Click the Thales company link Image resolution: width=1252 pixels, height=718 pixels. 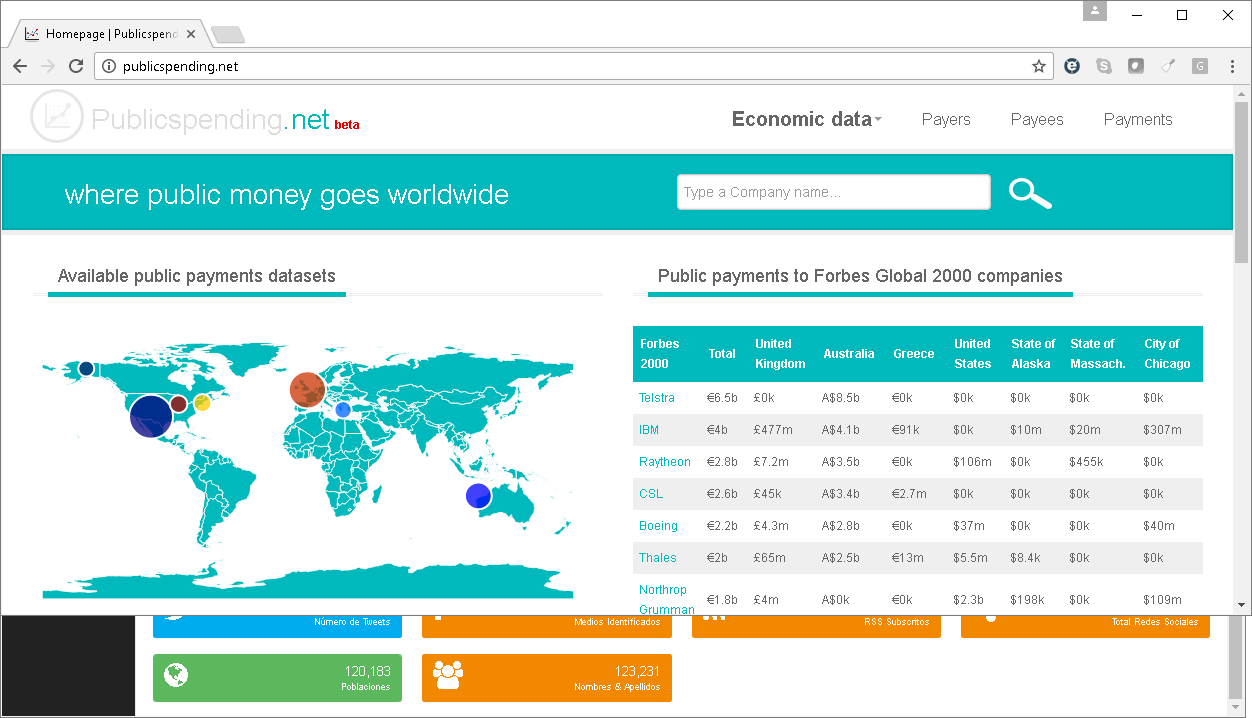click(658, 558)
